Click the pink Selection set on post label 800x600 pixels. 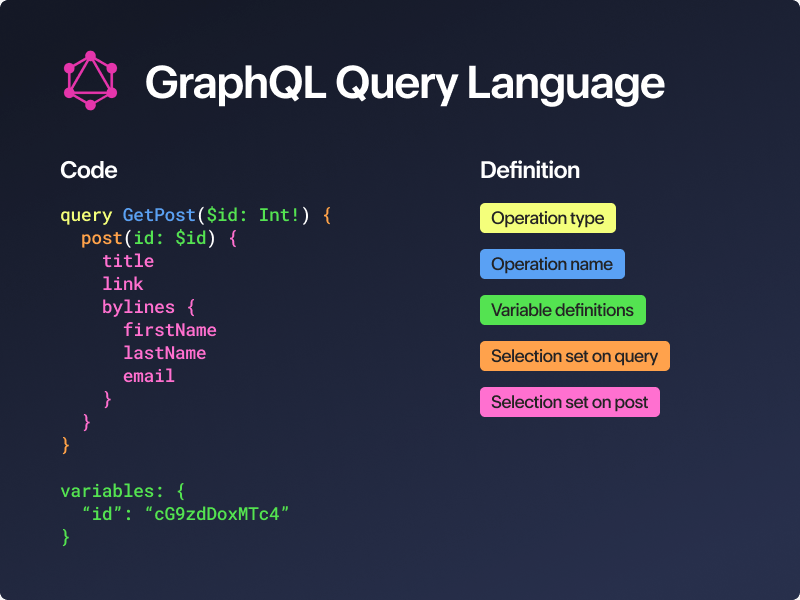569,402
